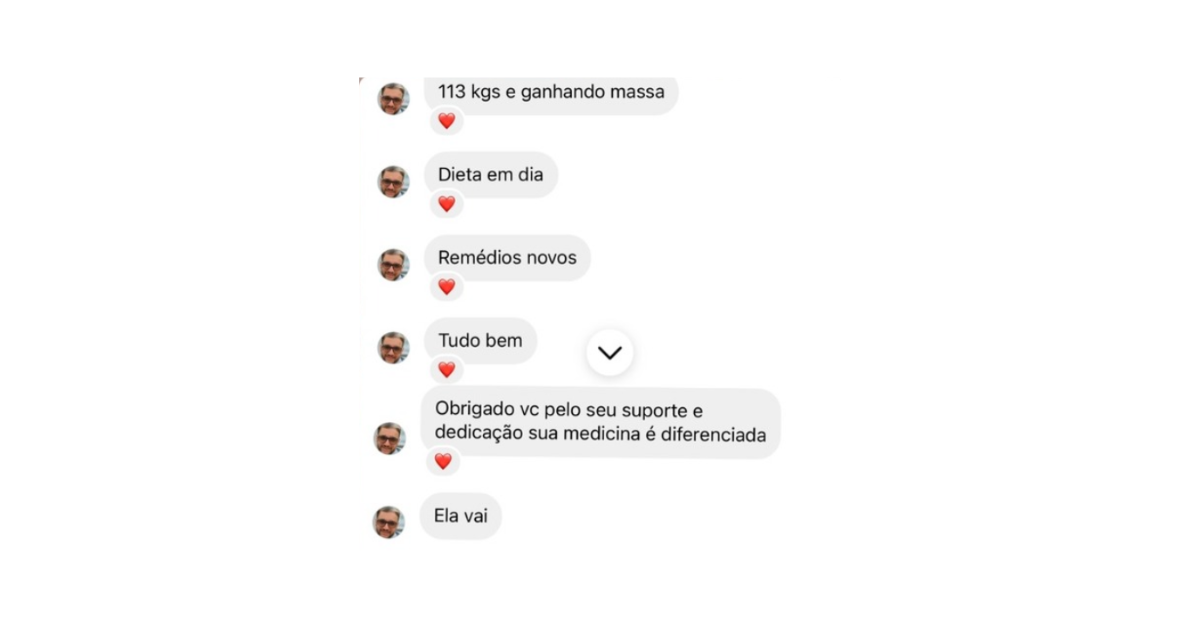Open sender avatar beside 'Dieta em dia'
Screen dimensions: 1200x628
tap(393, 181)
